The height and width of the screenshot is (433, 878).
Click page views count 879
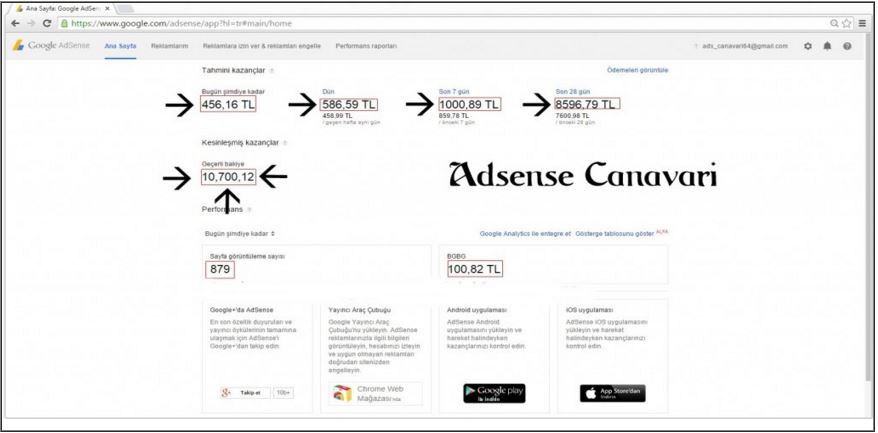coord(220,269)
